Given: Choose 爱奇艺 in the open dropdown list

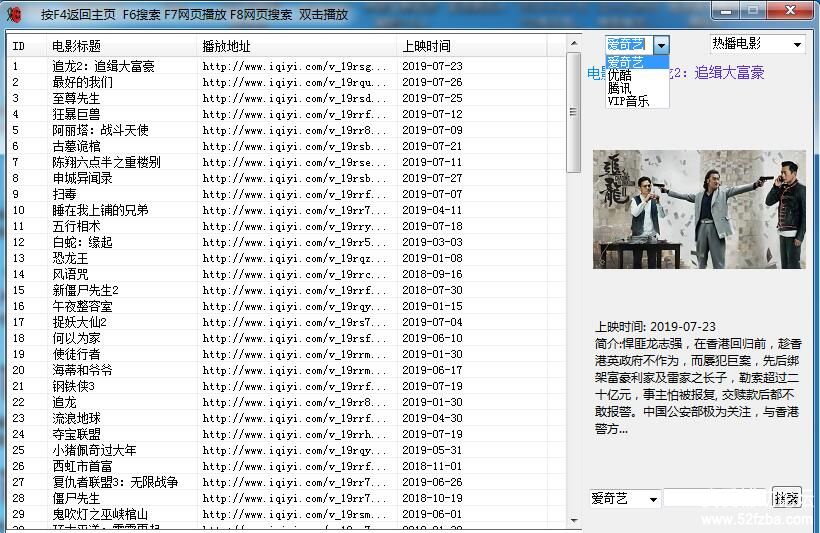Looking at the screenshot, I should pos(637,62).
